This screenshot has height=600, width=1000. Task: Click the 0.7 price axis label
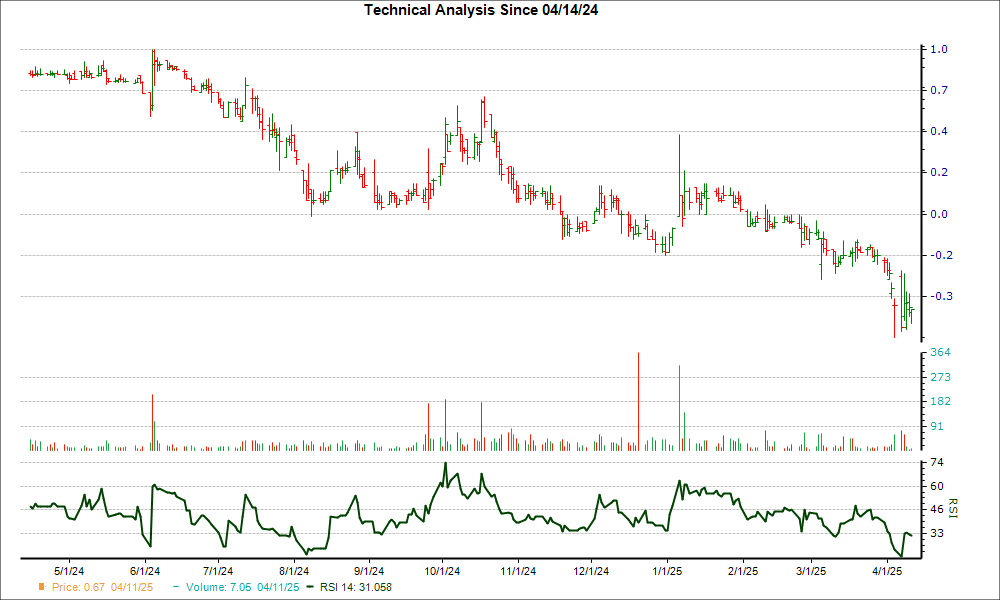click(x=939, y=91)
